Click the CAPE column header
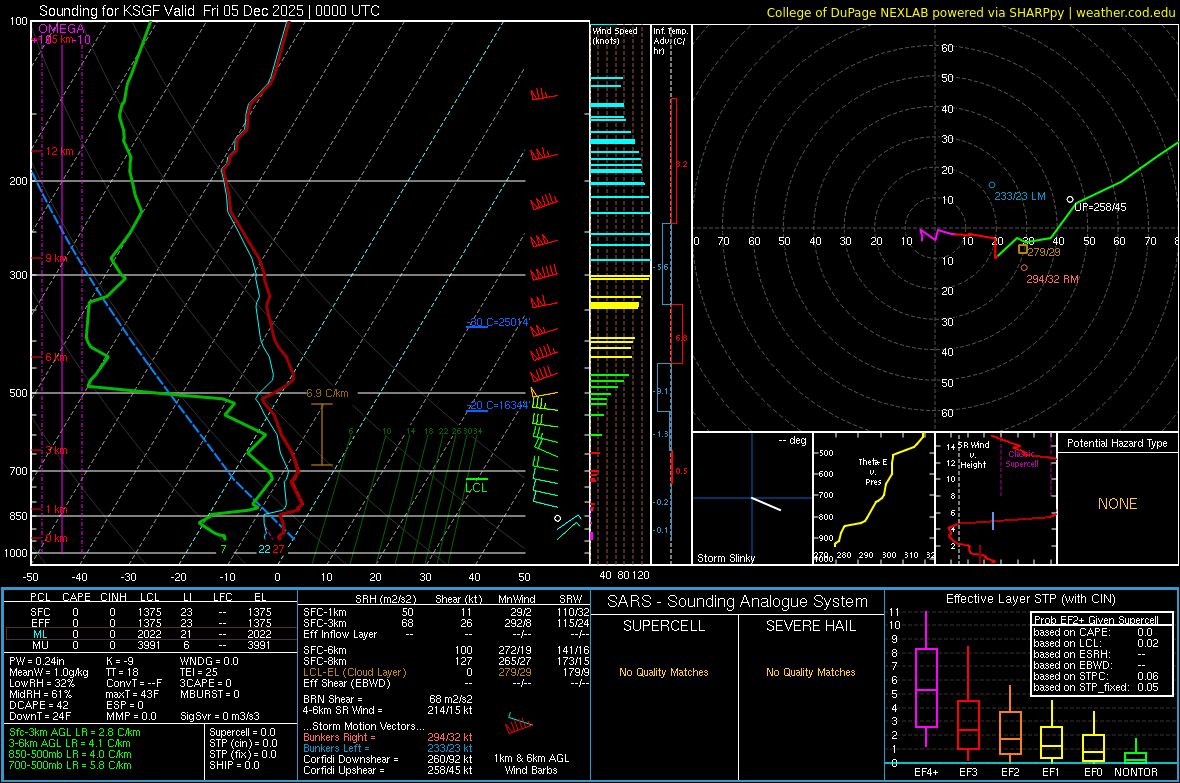Viewport: 1180px width, 783px height. coord(76,597)
